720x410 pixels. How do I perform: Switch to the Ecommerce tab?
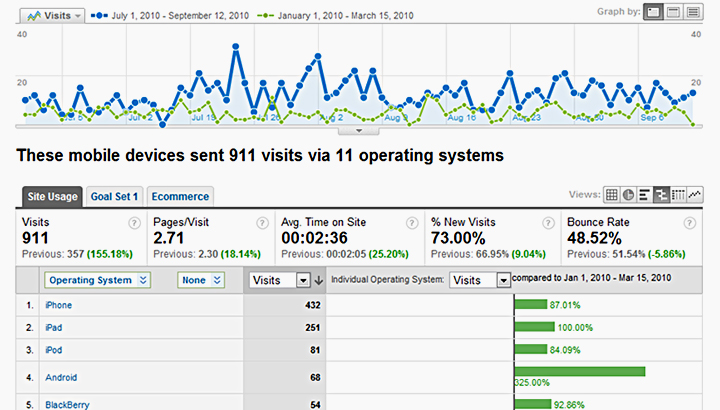[x=180, y=197]
